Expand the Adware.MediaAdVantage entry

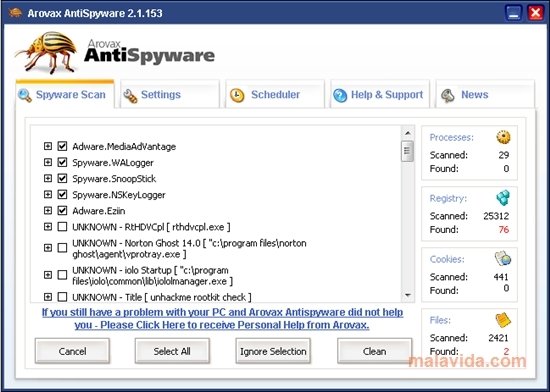tap(48, 146)
